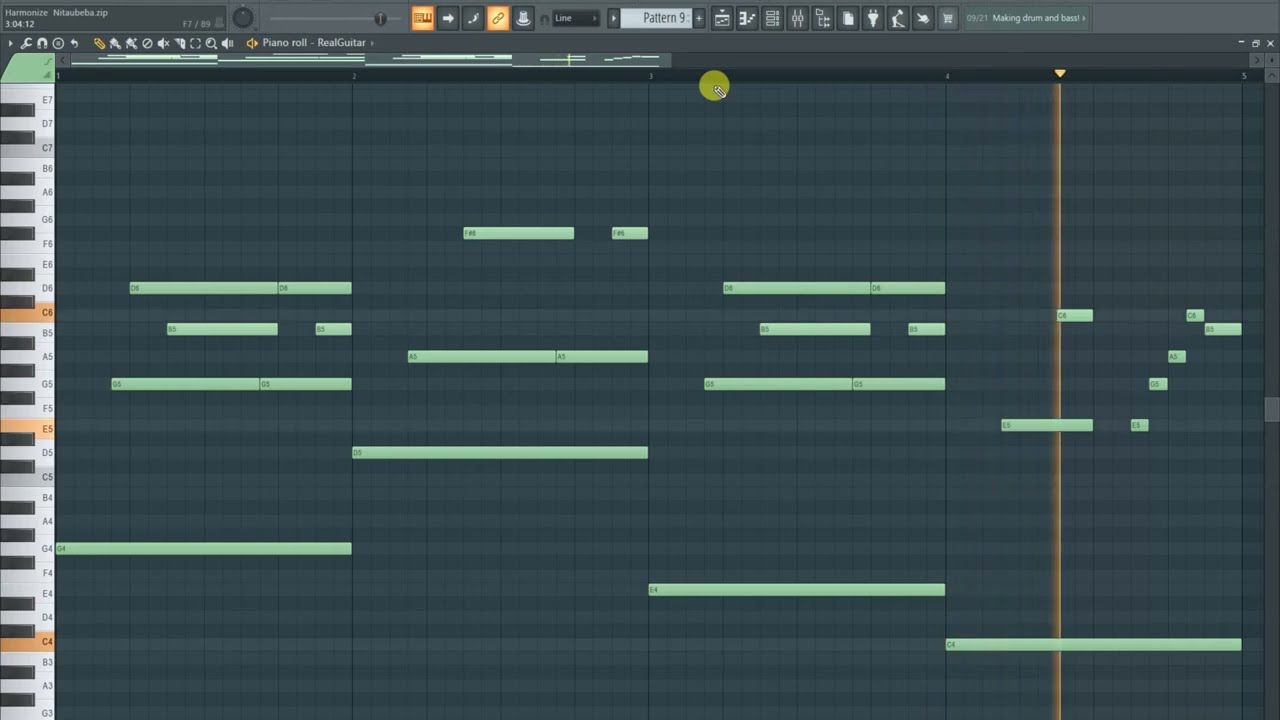This screenshot has width=1280, height=720.
Task: Select the long E4 note in bar 3
Action: click(797, 590)
